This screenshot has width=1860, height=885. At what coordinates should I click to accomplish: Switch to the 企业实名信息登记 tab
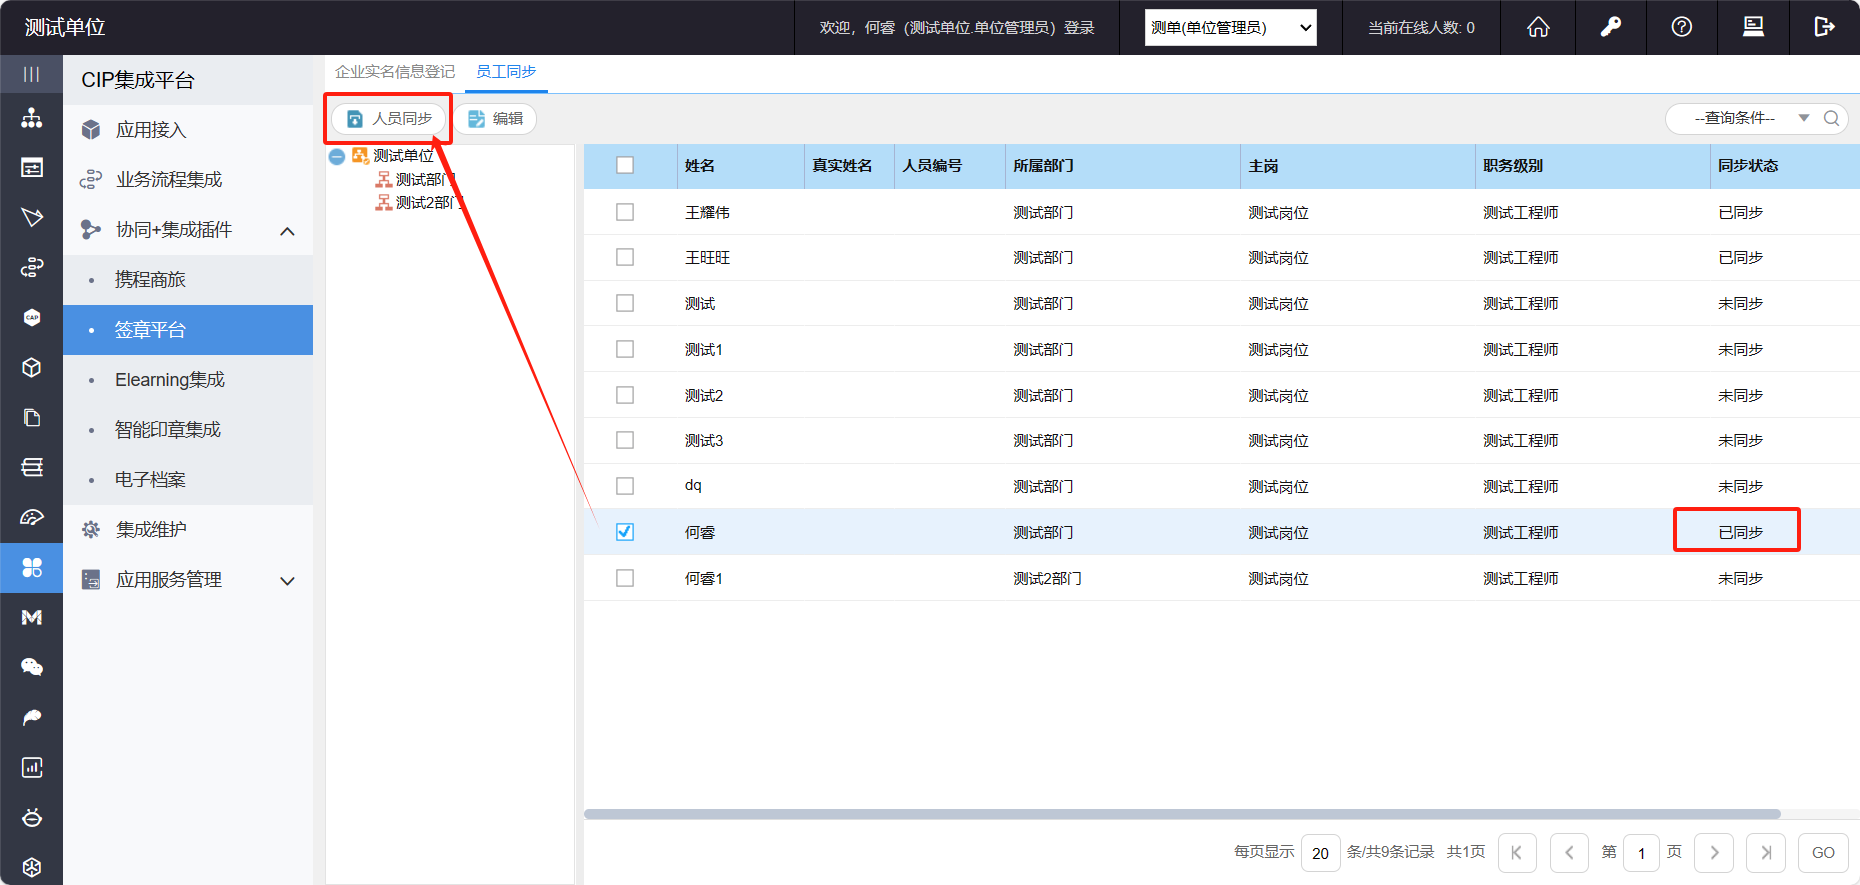tap(395, 72)
